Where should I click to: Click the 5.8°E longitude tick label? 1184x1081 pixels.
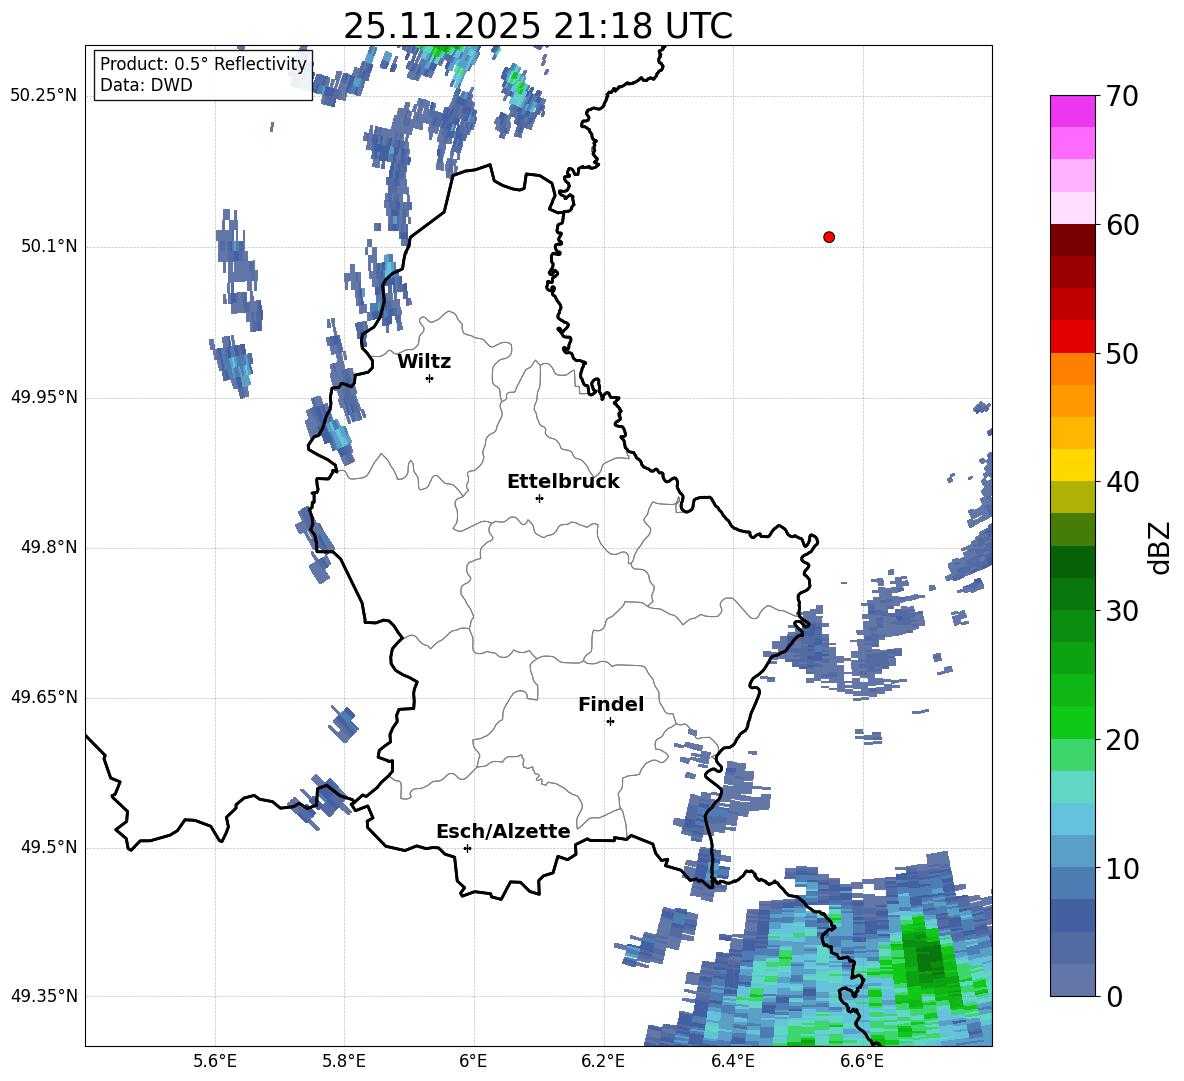pos(344,1061)
